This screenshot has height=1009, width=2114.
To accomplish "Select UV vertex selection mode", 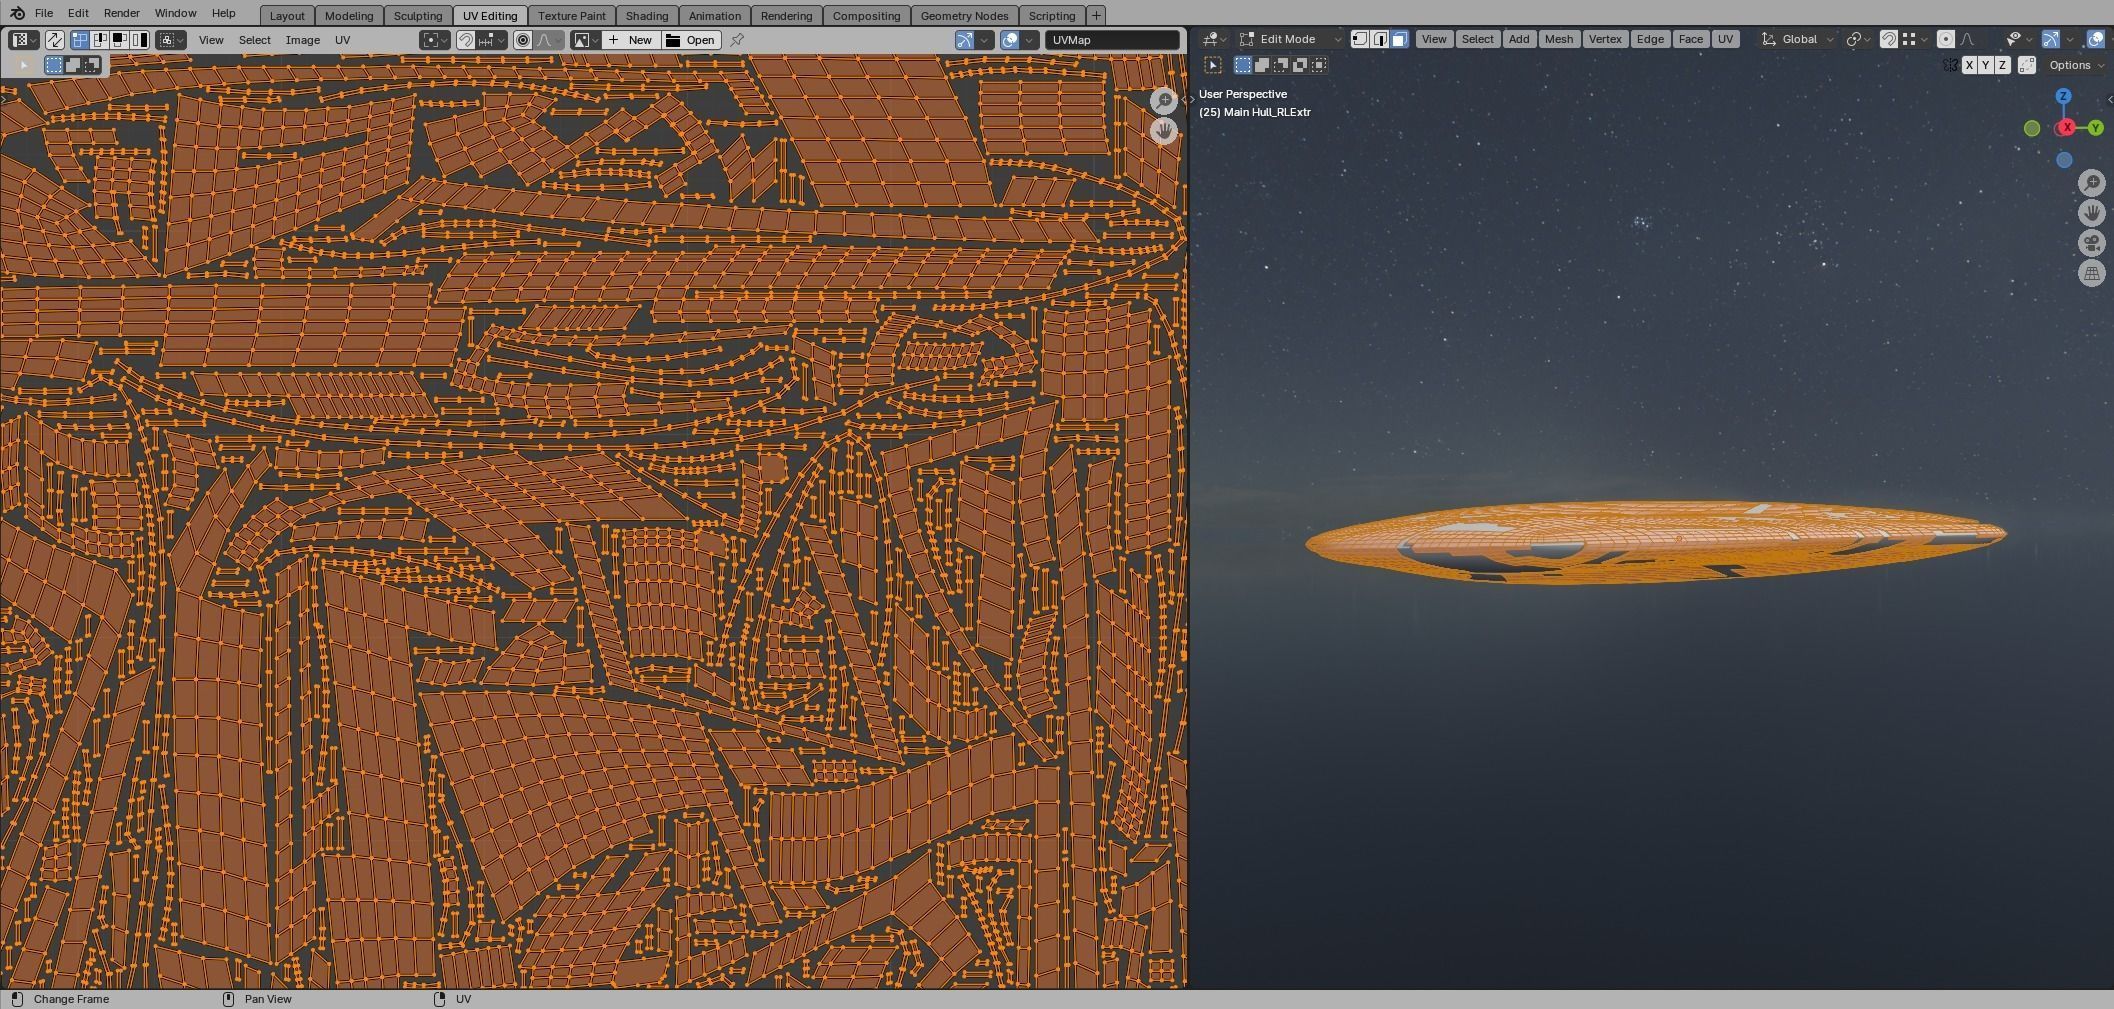I will pos(80,40).
